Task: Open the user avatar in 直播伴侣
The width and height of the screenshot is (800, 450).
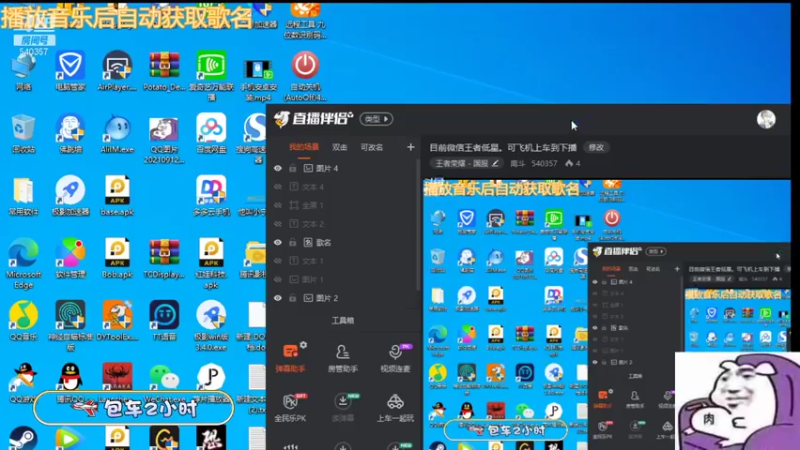Action: pyautogui.click(x=766, y=119)
